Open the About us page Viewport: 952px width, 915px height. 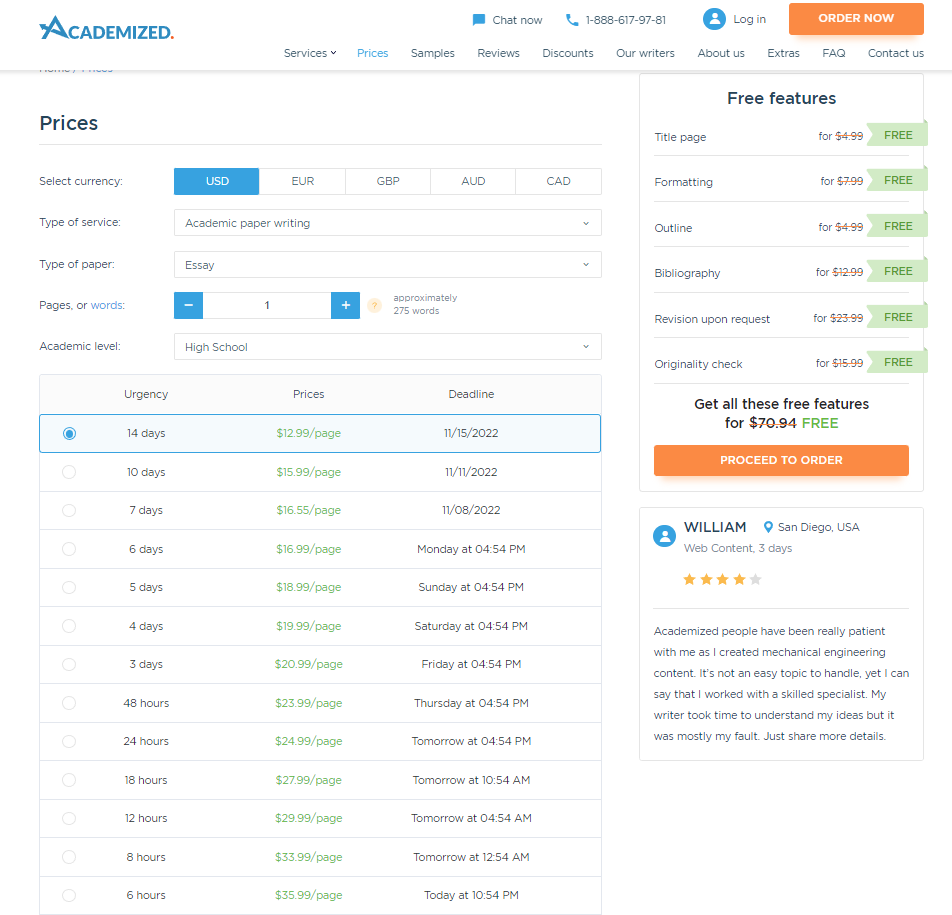[x=721, y=53]
